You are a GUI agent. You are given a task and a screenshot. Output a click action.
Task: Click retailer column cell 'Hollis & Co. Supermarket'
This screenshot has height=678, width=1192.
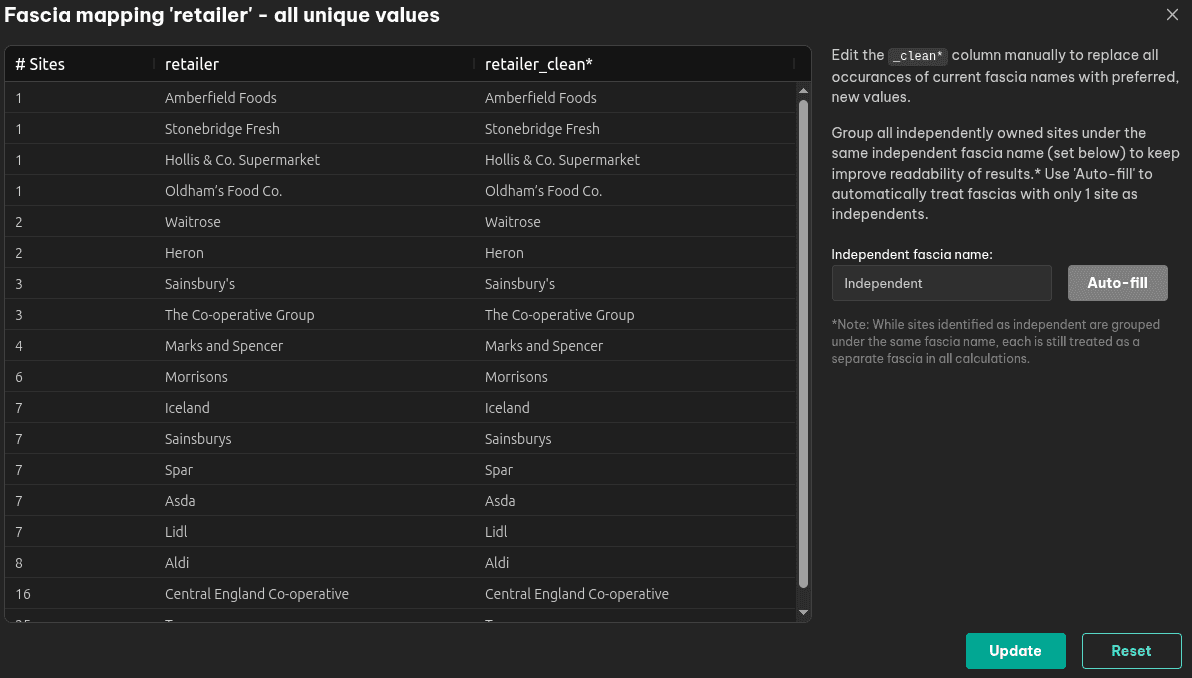pos(314,160)
